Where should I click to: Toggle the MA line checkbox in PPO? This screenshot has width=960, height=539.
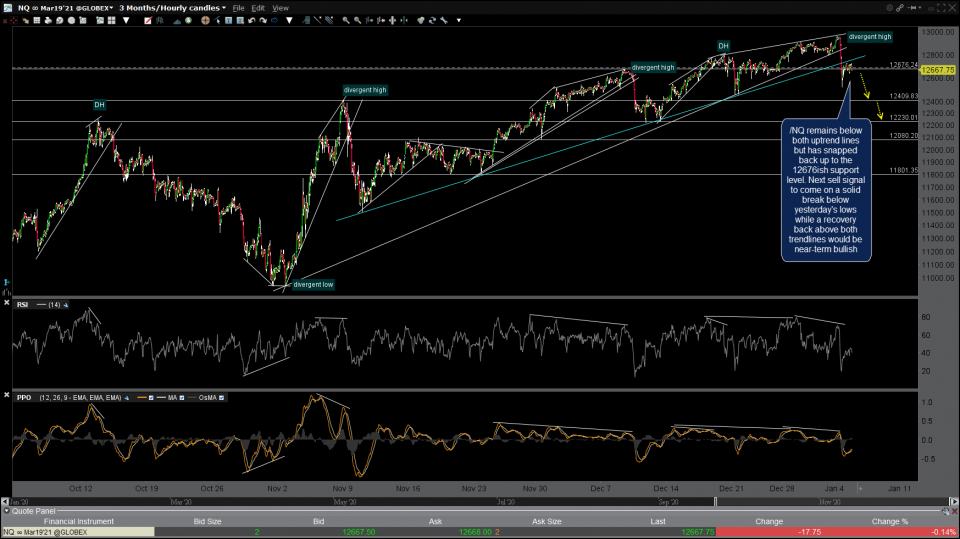(181, 398)
